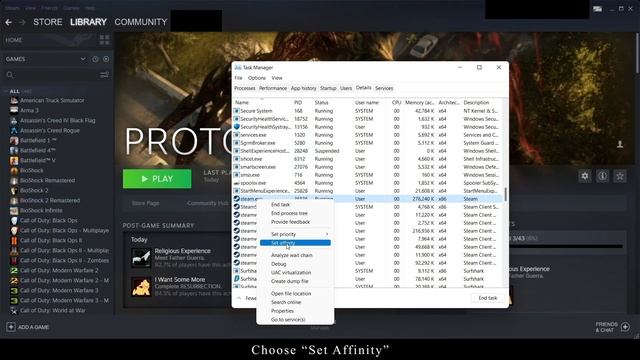Click Task Manager vertical scrollbar thumb
The image size is (640, 360).
[505, 194]
